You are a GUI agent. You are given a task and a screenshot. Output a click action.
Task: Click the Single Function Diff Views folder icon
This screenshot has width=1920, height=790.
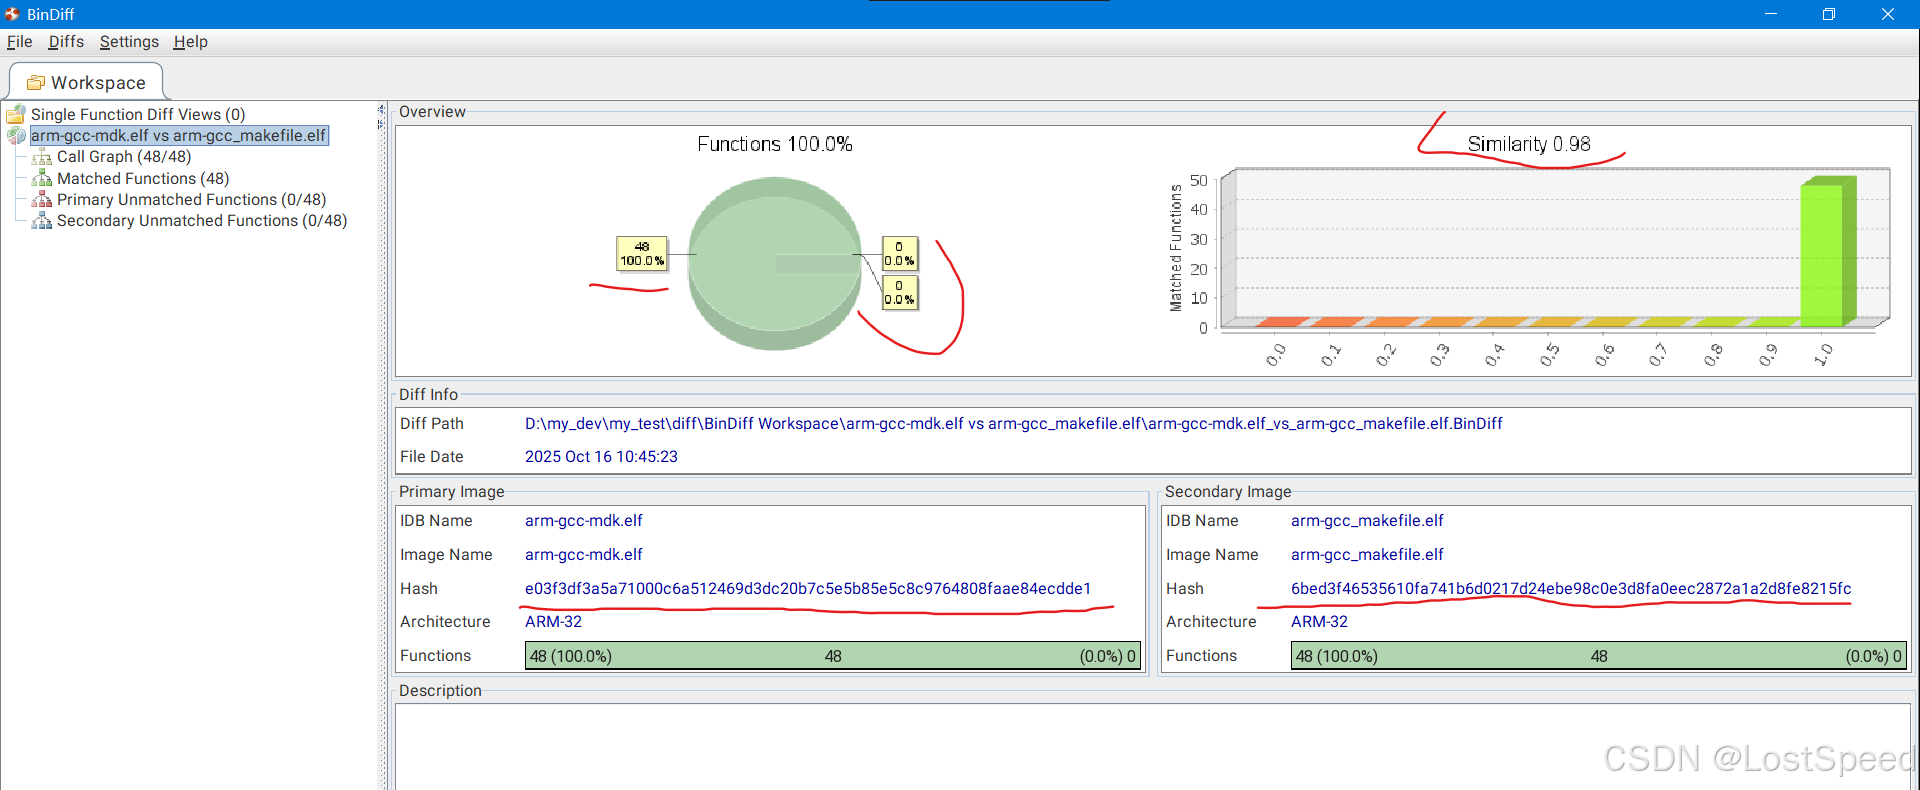coord(16,114)
